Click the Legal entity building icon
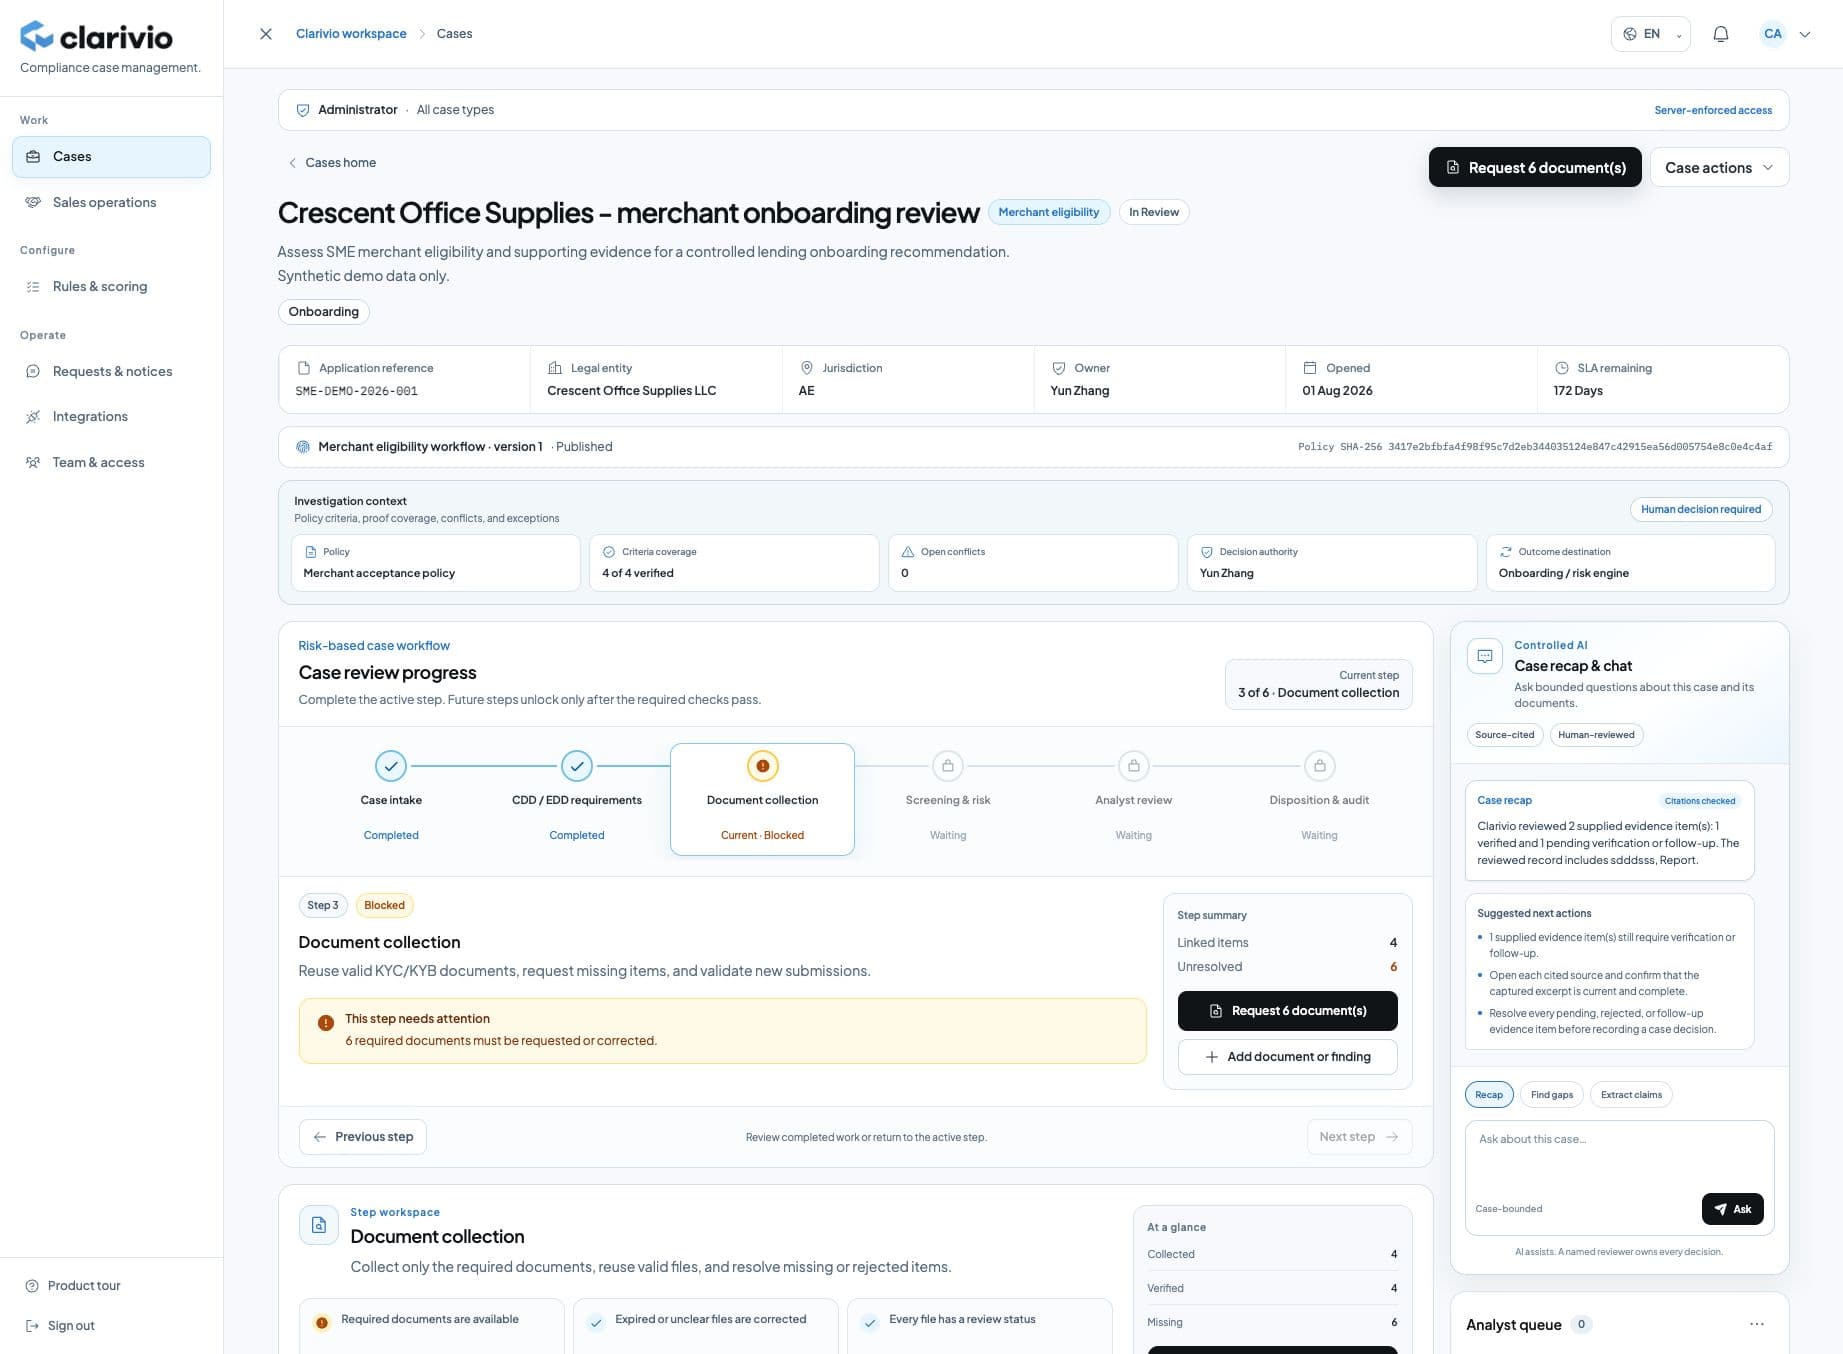 [555, 368]
